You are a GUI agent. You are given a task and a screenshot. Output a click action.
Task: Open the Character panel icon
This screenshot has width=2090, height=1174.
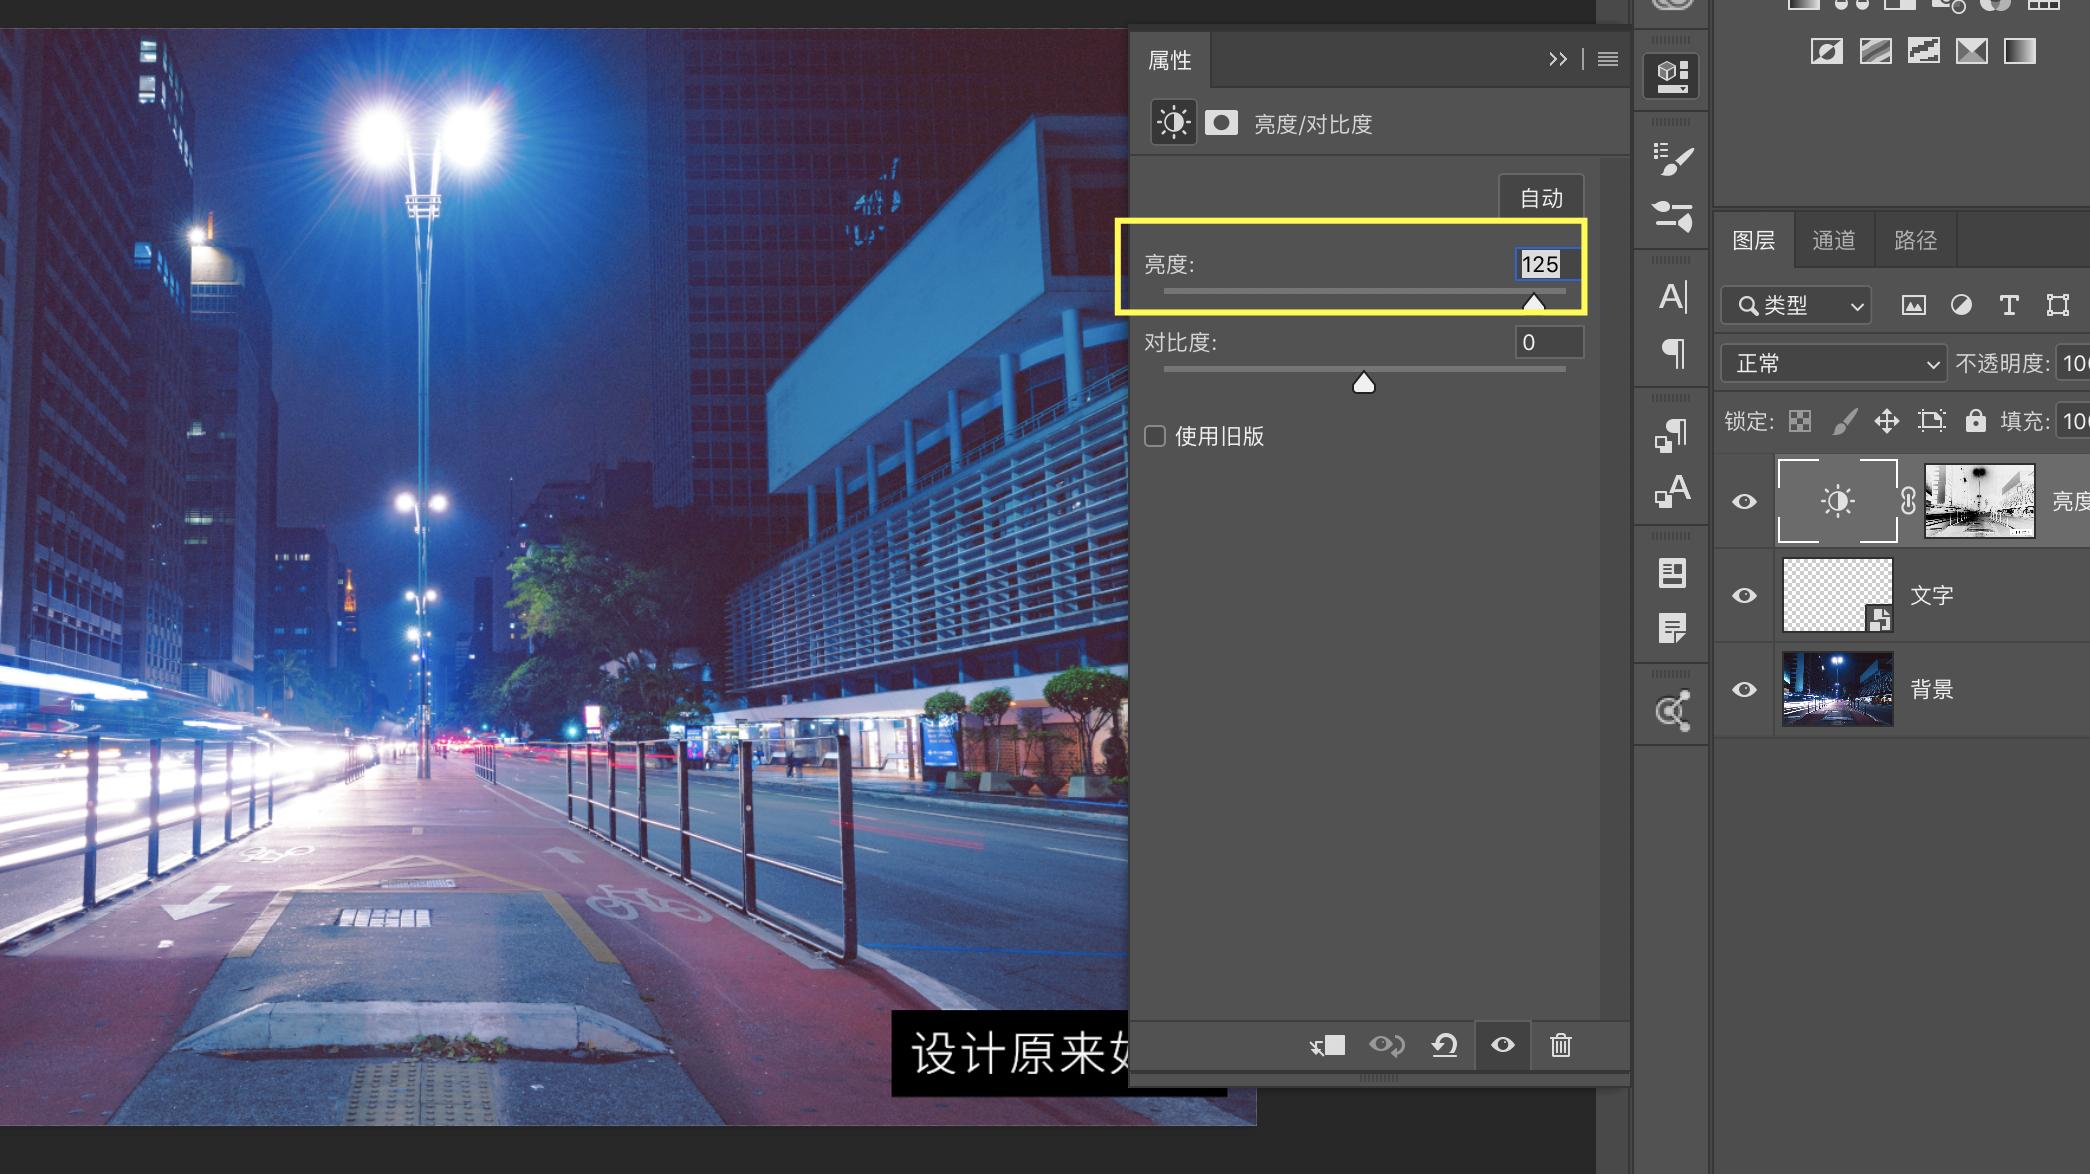(1671, 296)
